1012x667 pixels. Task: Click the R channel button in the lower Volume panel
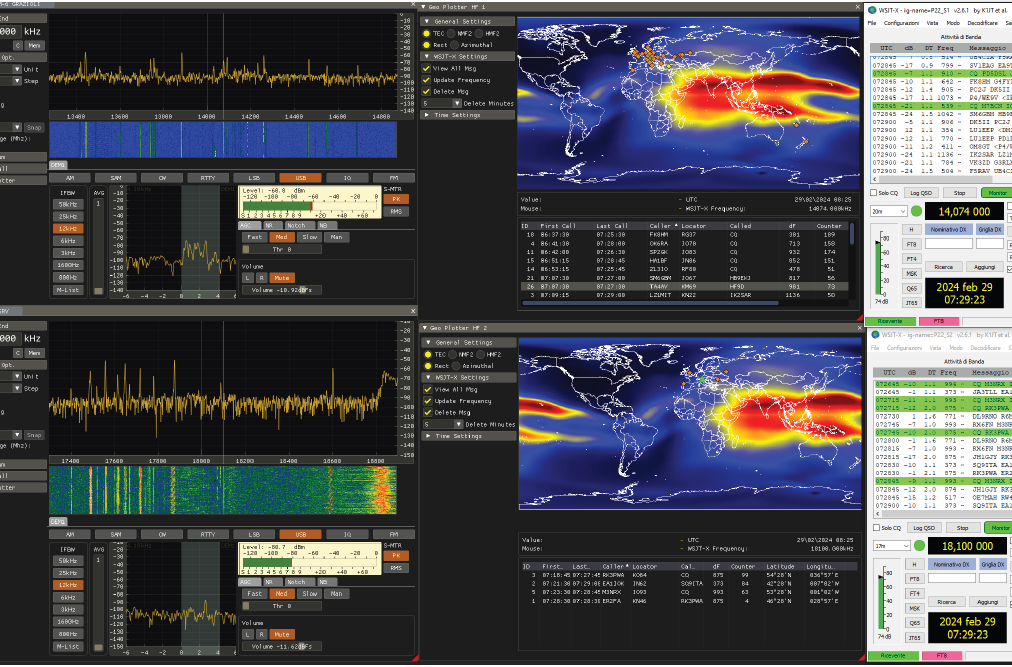pos(262,633)
